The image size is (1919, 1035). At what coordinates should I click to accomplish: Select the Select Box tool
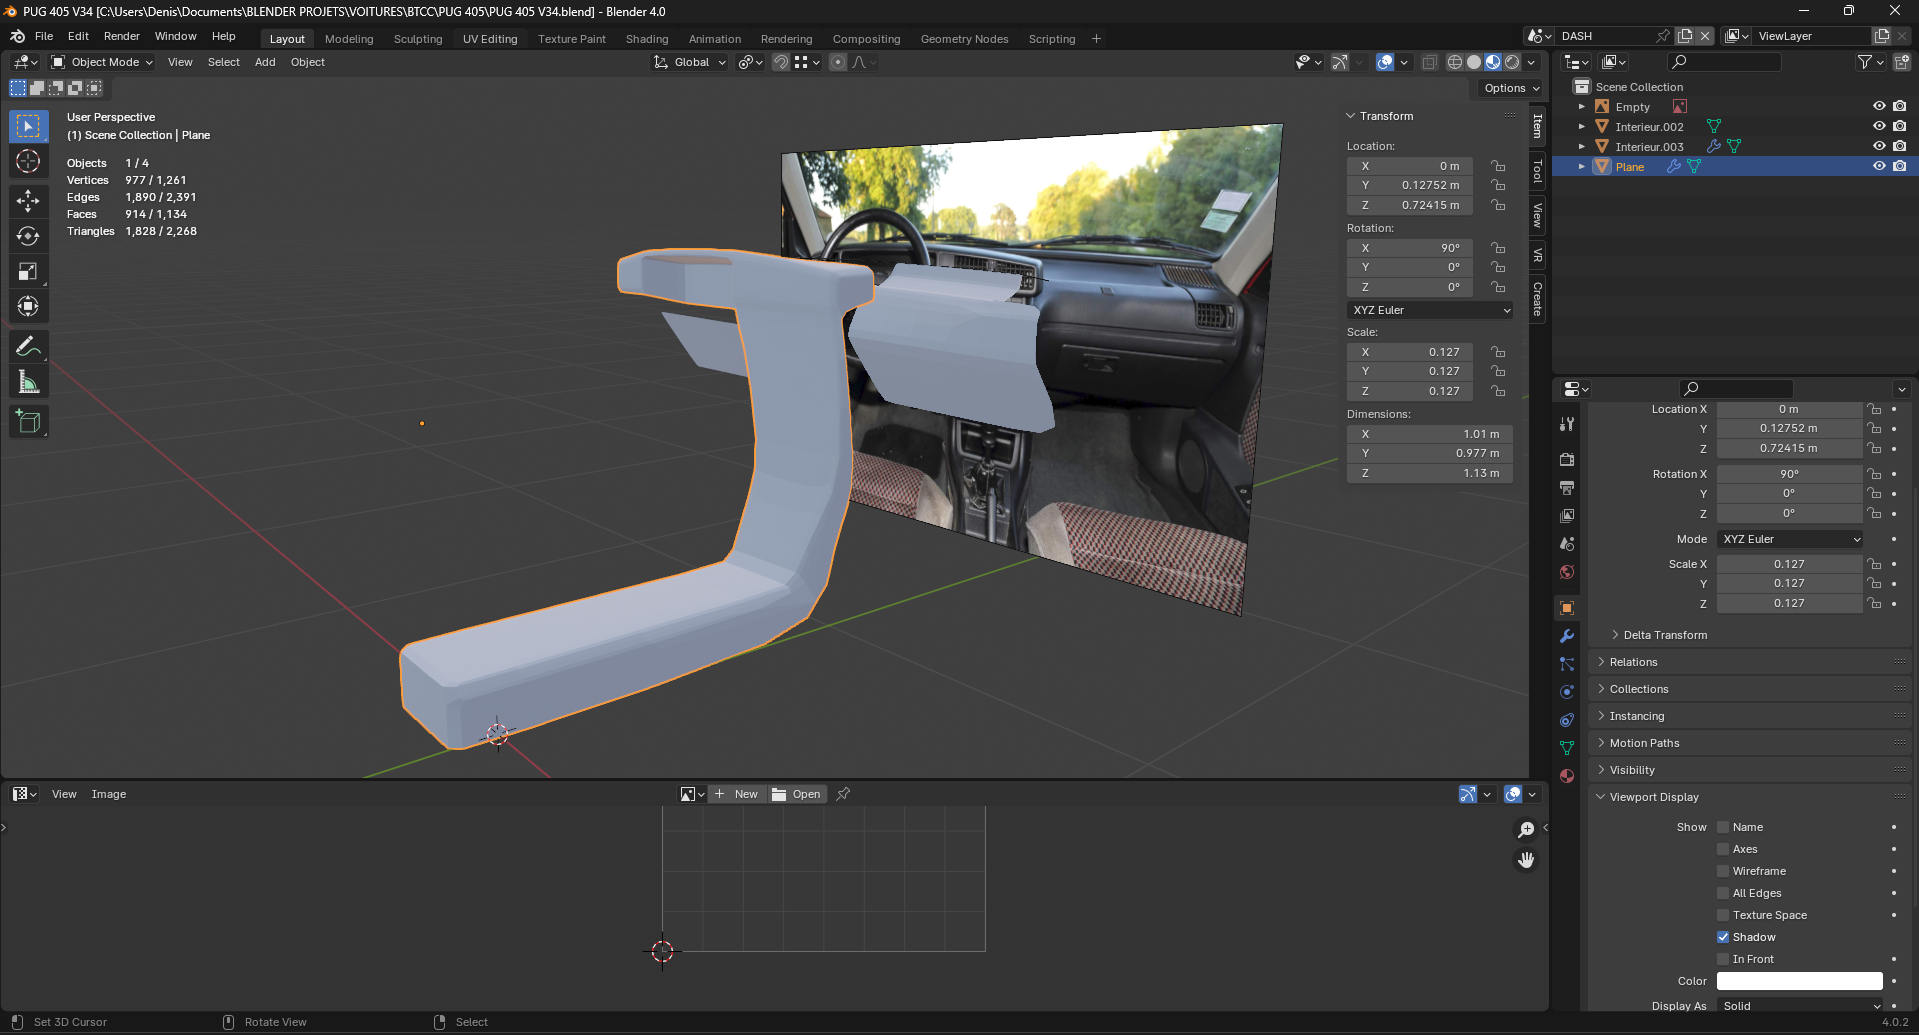(28, 126)
